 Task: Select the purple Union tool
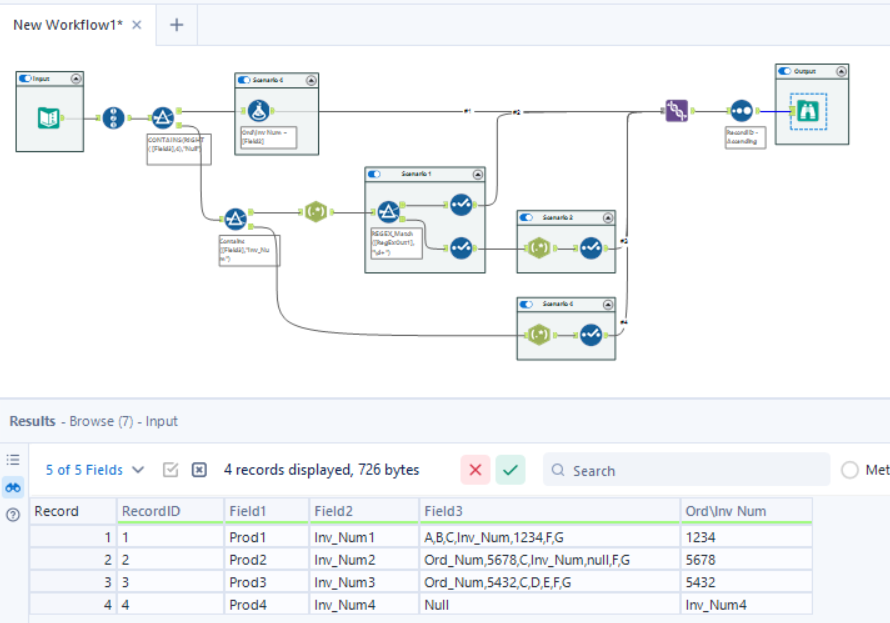pos(677,111)
